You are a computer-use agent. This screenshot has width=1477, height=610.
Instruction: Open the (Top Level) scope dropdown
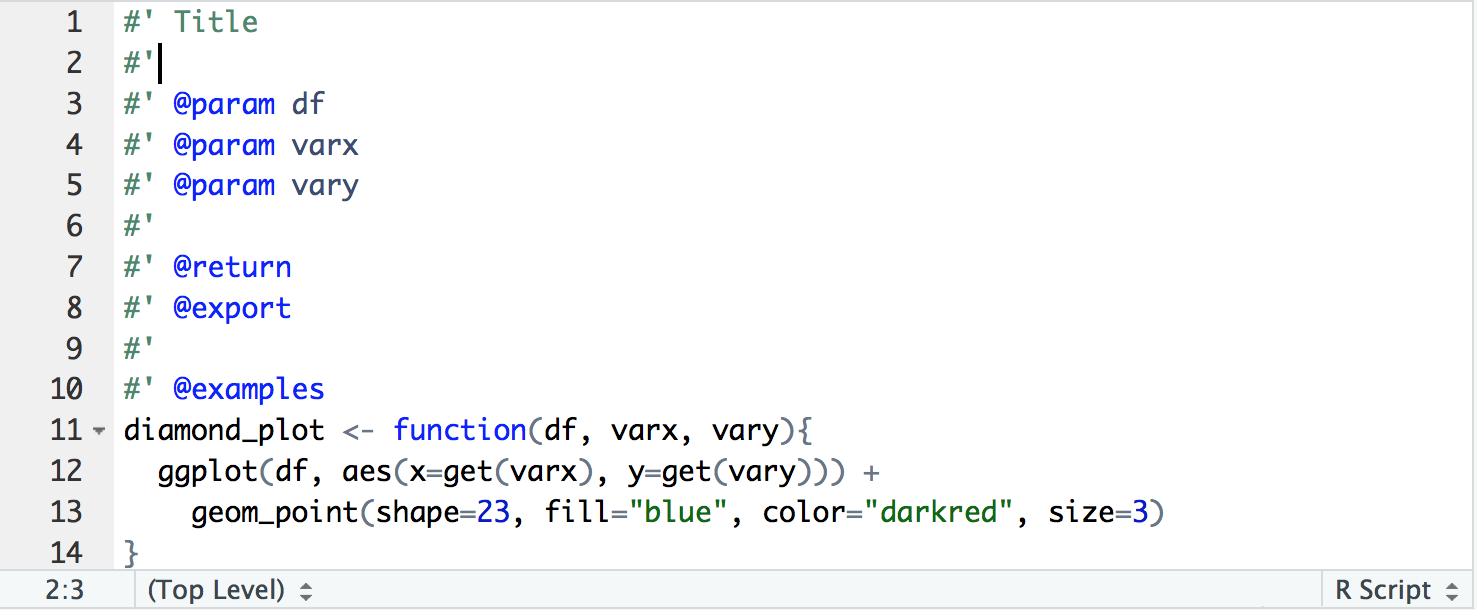[230, 590]
